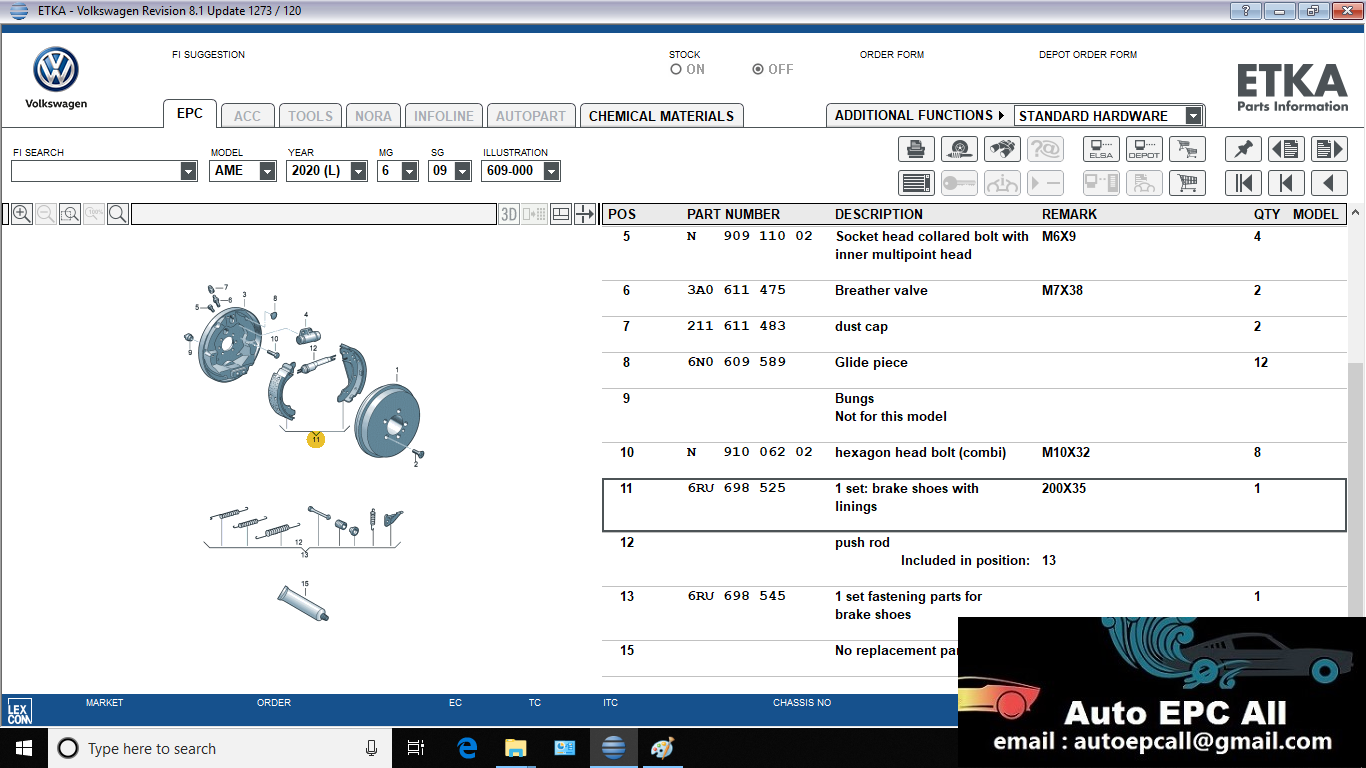Open the AUTOPART tab

(531, 116)
